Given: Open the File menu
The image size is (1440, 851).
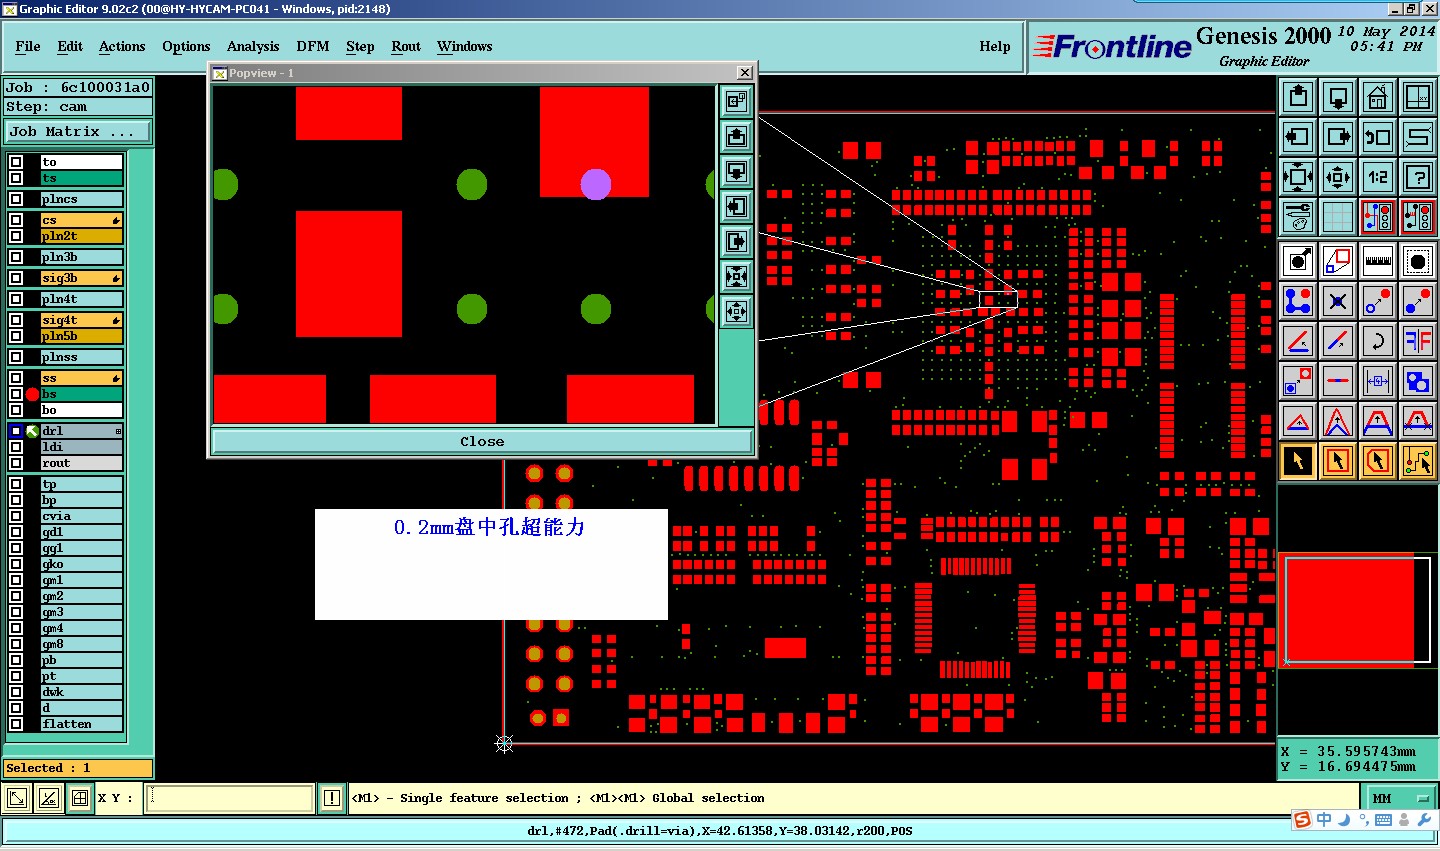Looking at the screenshot, I should point(28,46).
